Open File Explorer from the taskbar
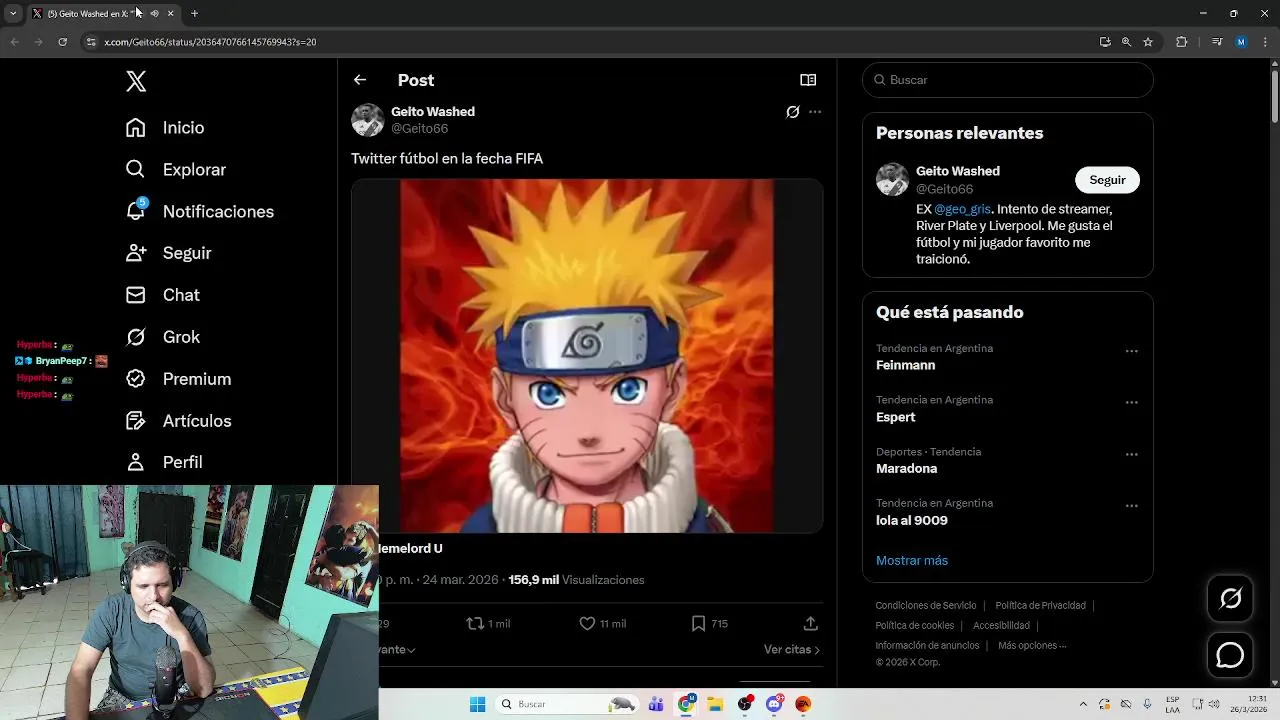Image resolution: width=1280 pixels, height=720 pixels. pyautogui.click(x=715, y=704)
